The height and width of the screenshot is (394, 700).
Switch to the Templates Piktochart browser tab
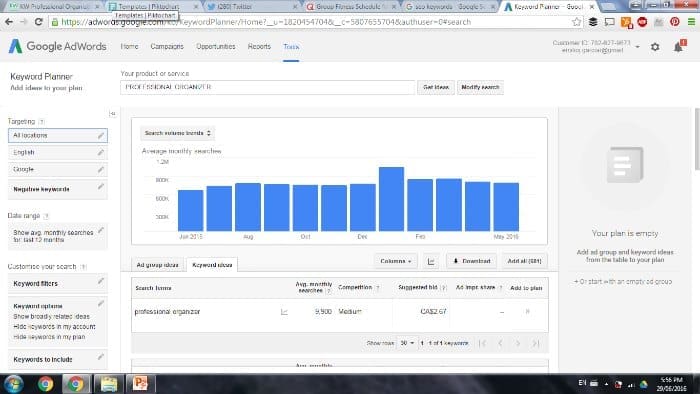point(153,7)
